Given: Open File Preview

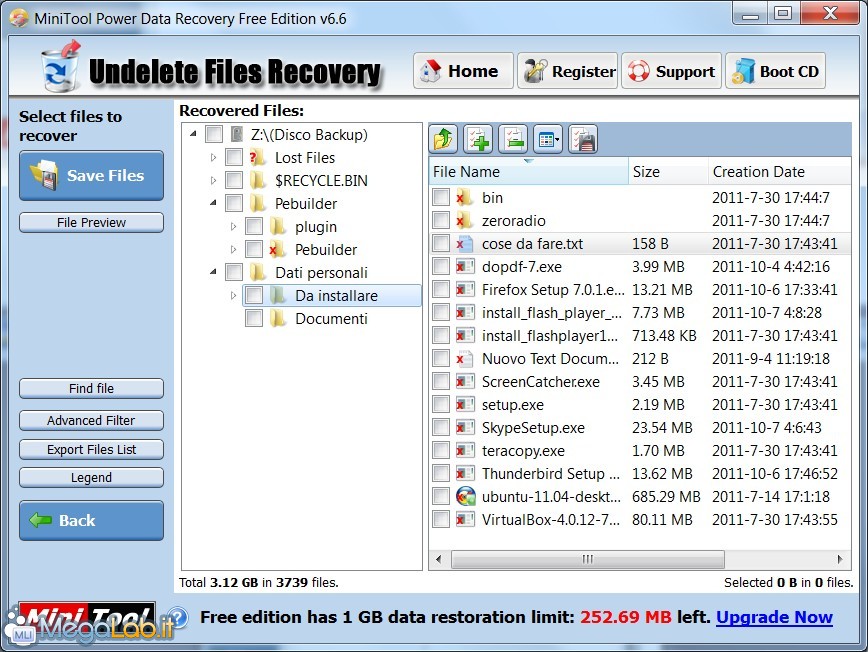Looking at the screenshot, I should tap(91, 222).
